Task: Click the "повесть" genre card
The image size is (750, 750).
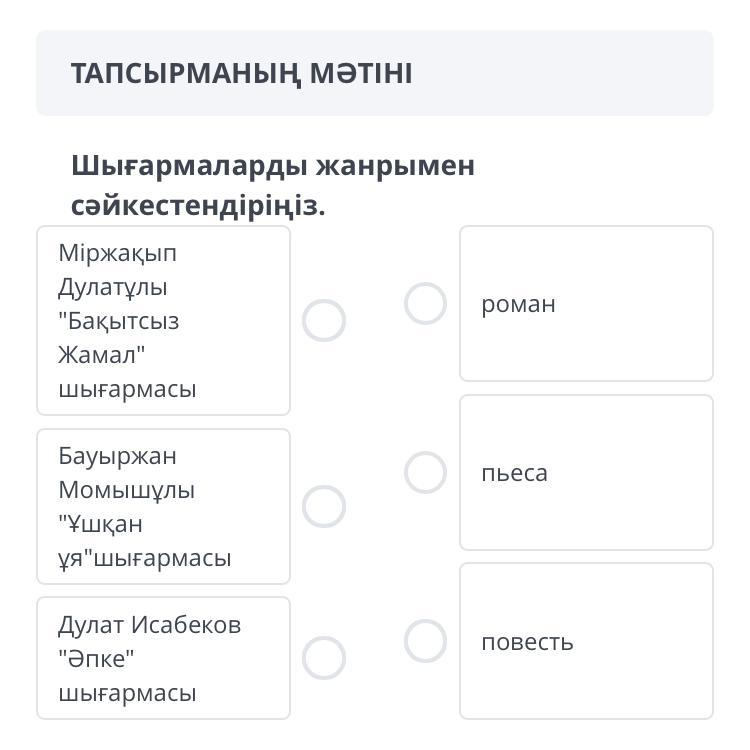Action: 586,642
